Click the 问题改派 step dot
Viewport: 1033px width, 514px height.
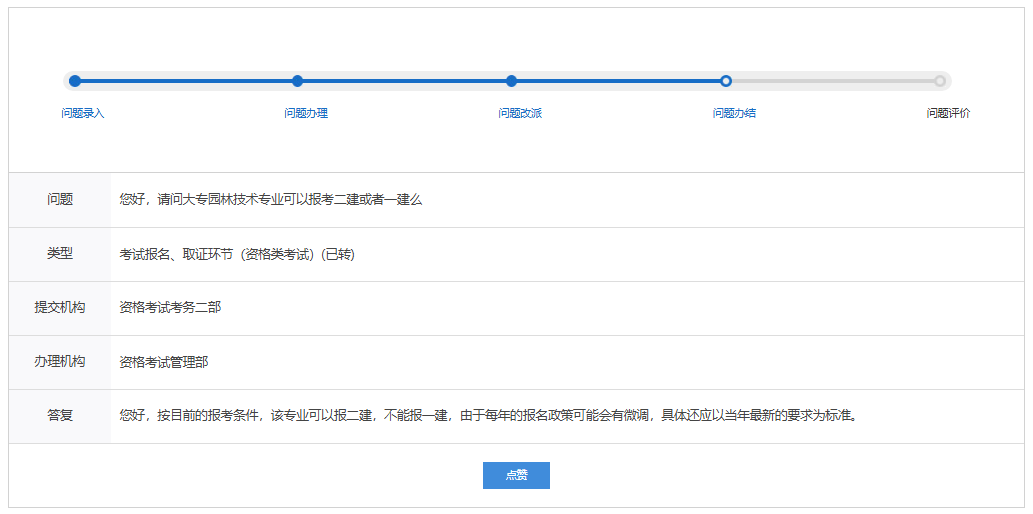point(511,81)
